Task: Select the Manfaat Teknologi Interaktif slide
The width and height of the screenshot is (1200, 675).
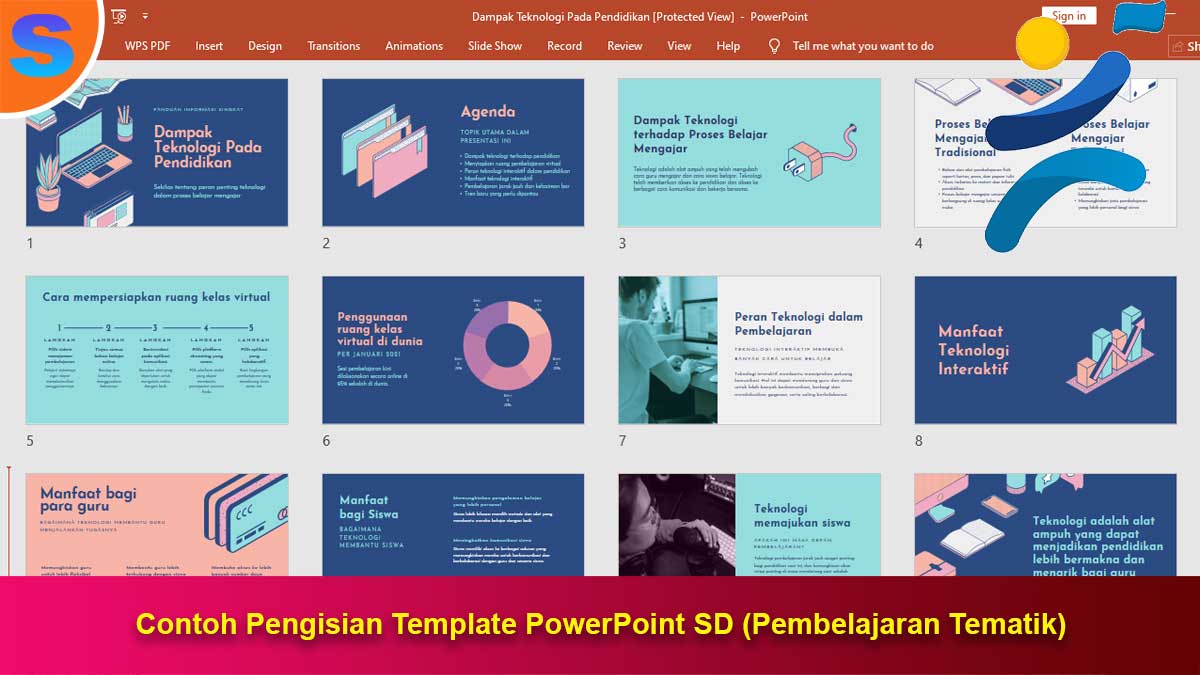Action: 1045,350
